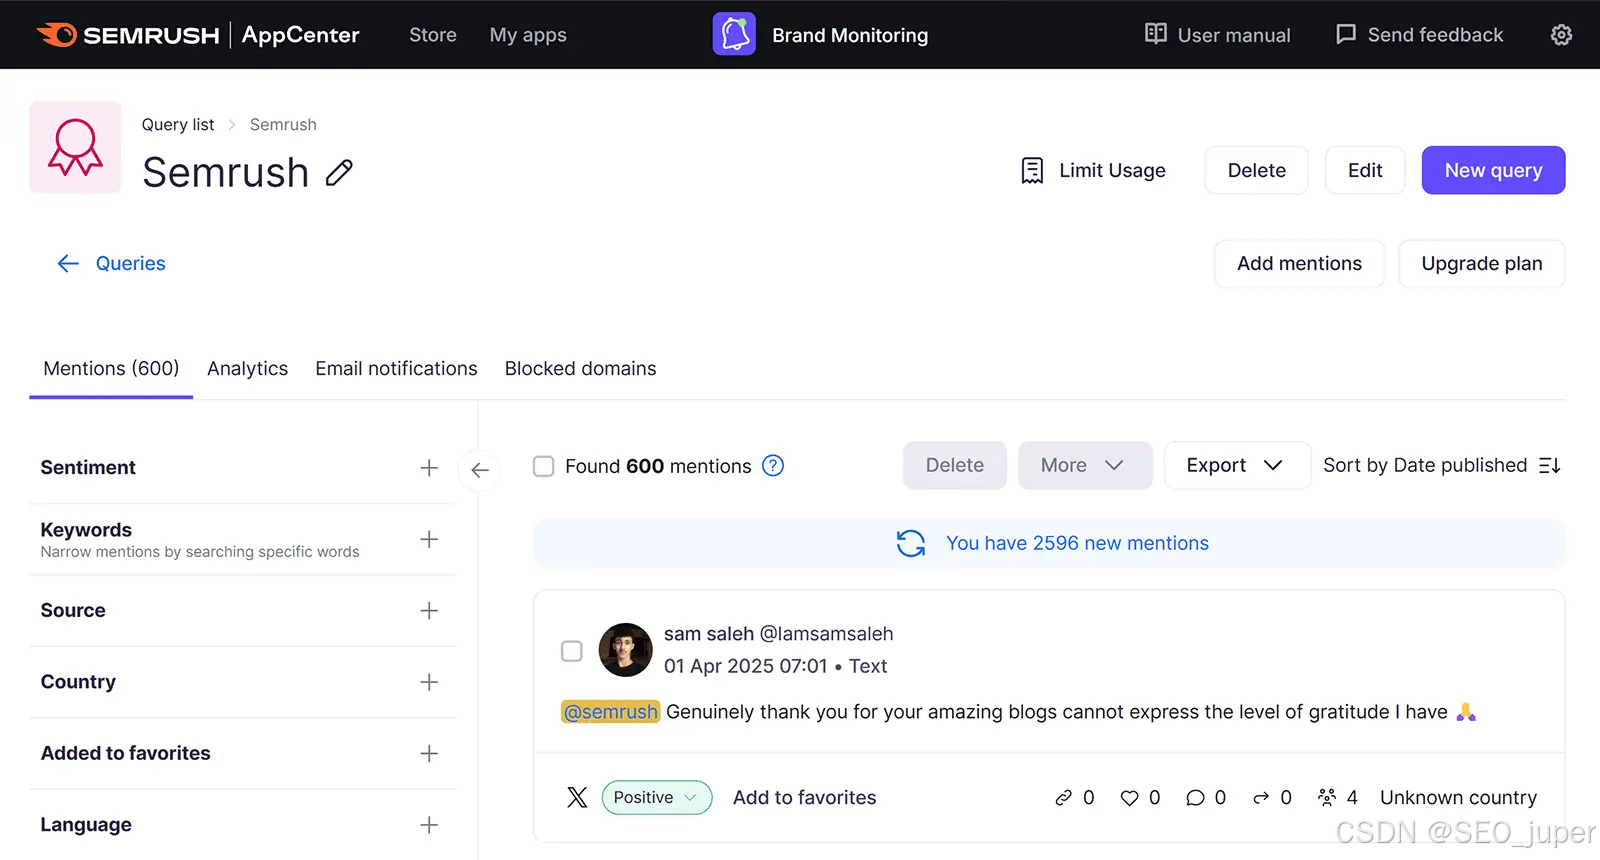Image resolution: width=1600 pixels, height=860 pixels.
Task: Toggle the sort order icon beside Date published
Action: [1549, 466]
